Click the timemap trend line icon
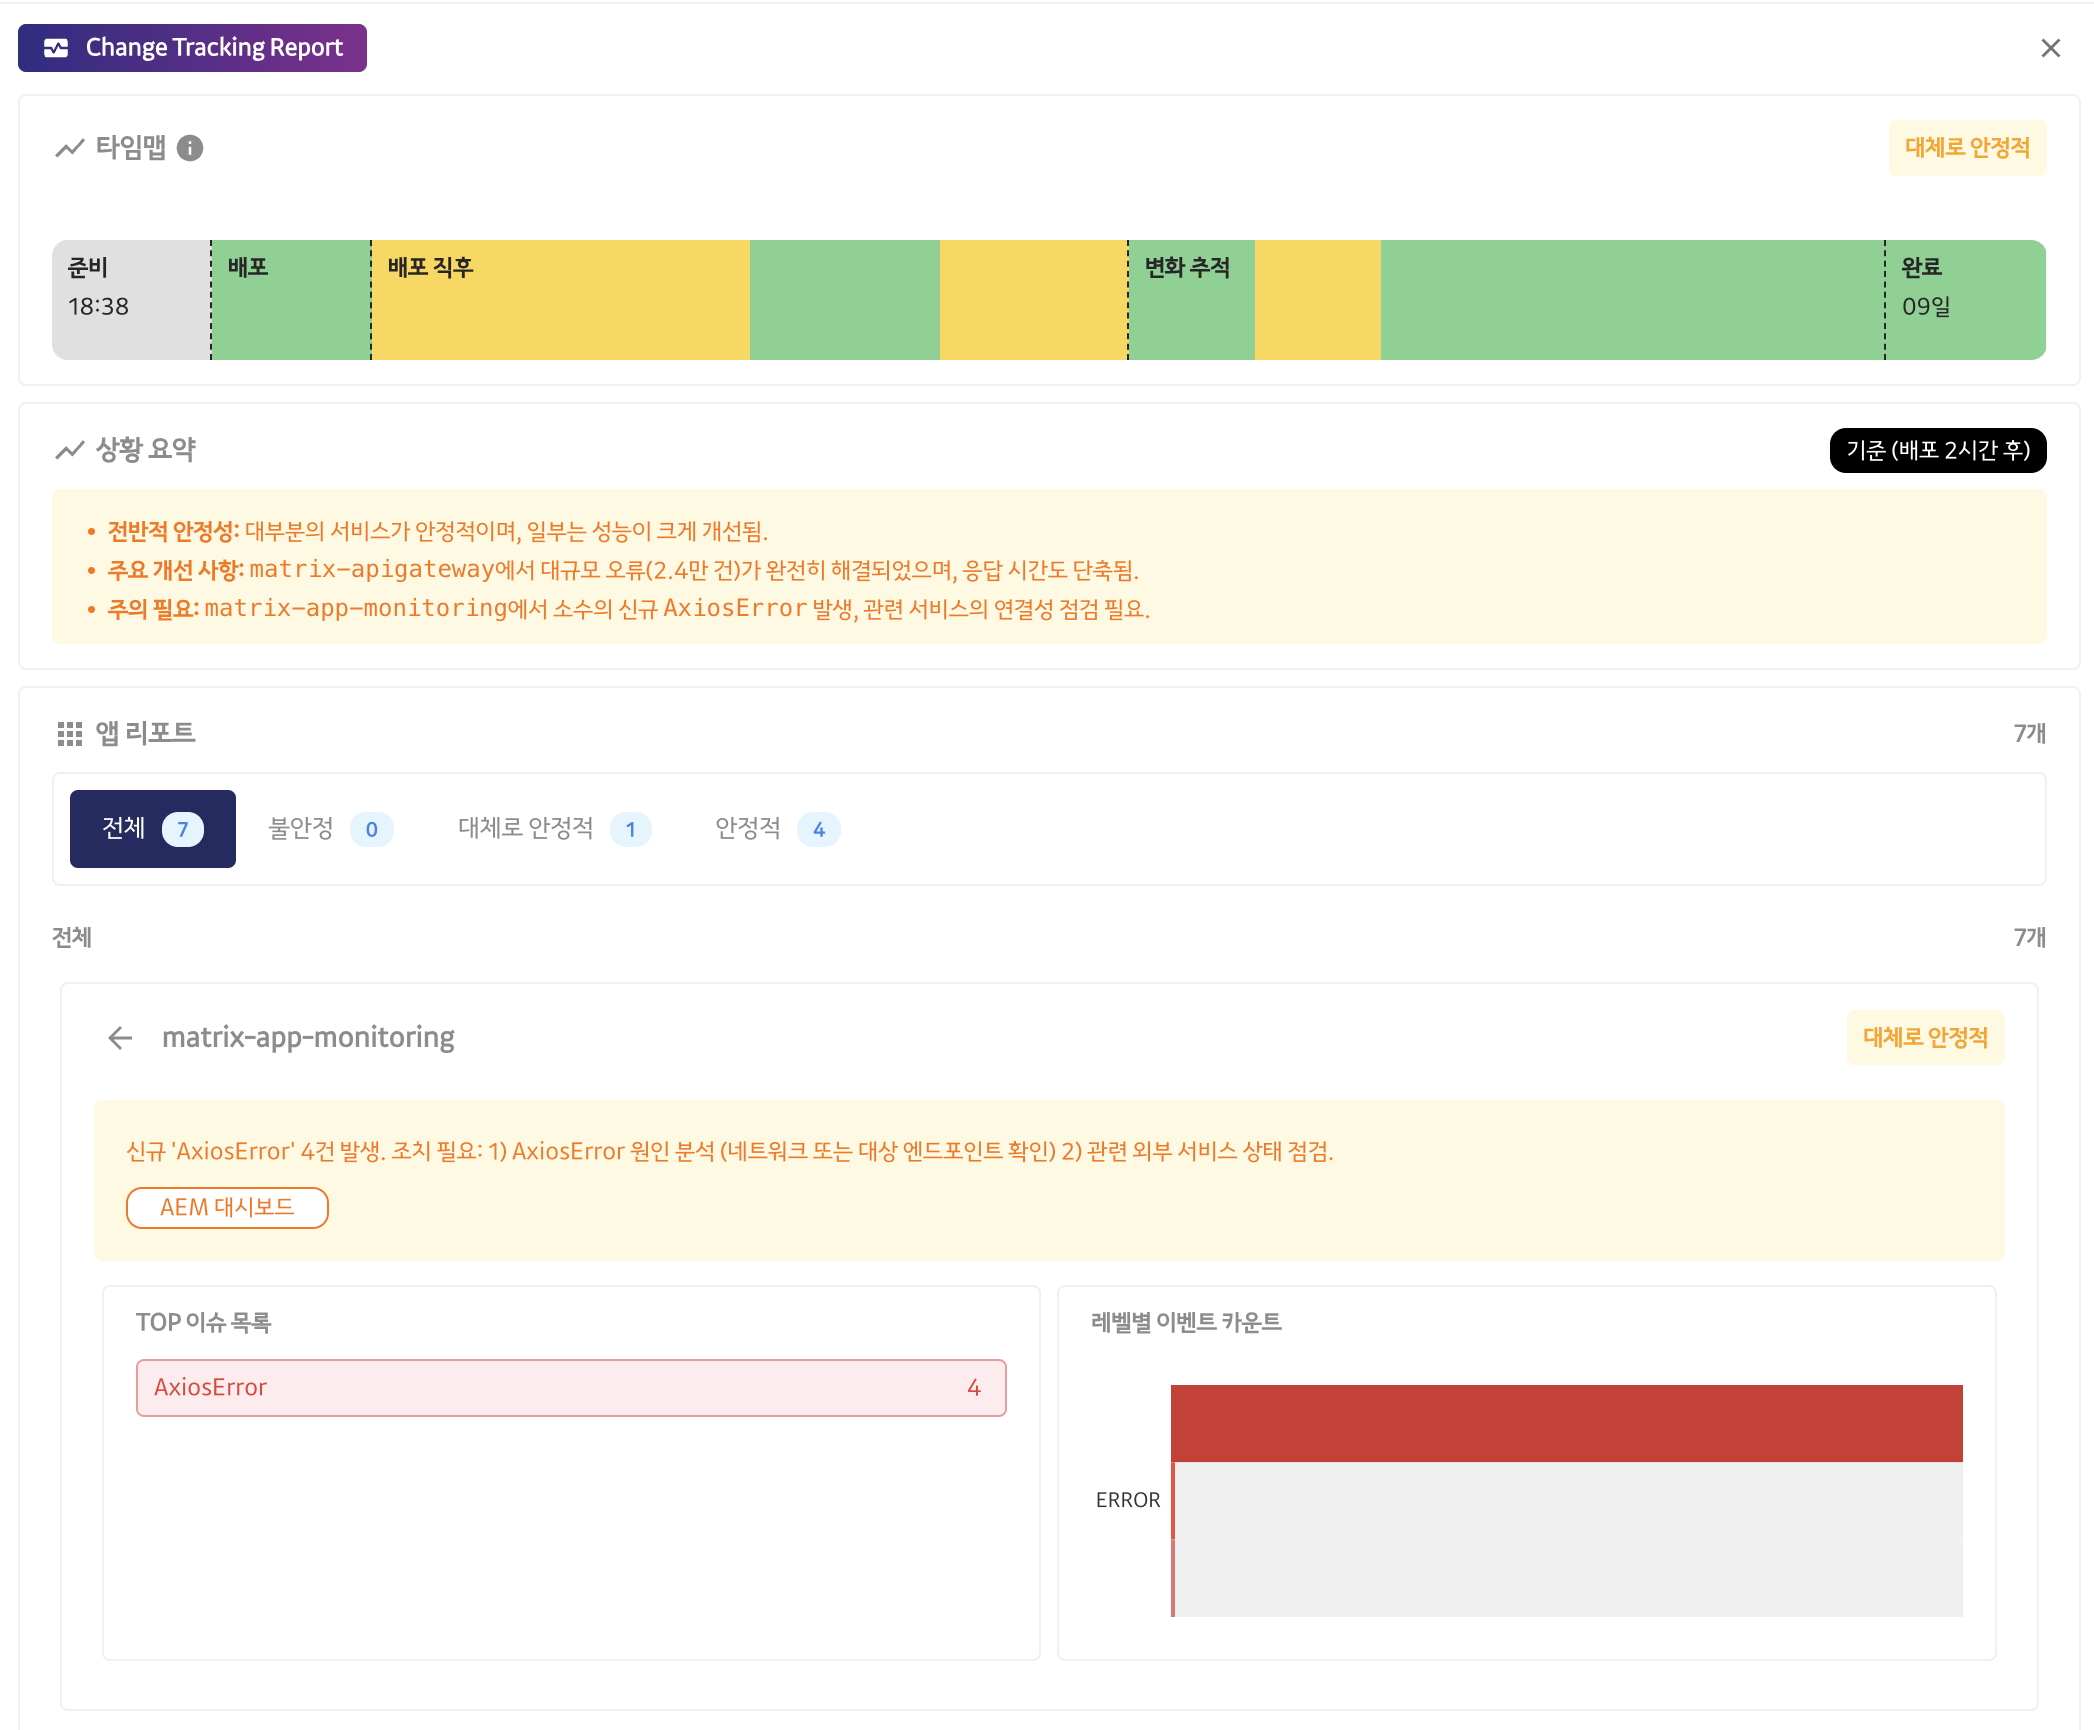This screenshot has height=1730, width=2094. coord(69,148)
